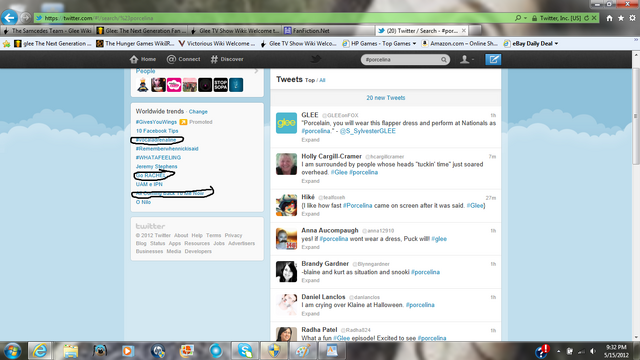The image size is (640, 360).
Task: Open HP Games - Top Games bookmark dropdown
Action: pyautogui.click(x=414, y=44)
